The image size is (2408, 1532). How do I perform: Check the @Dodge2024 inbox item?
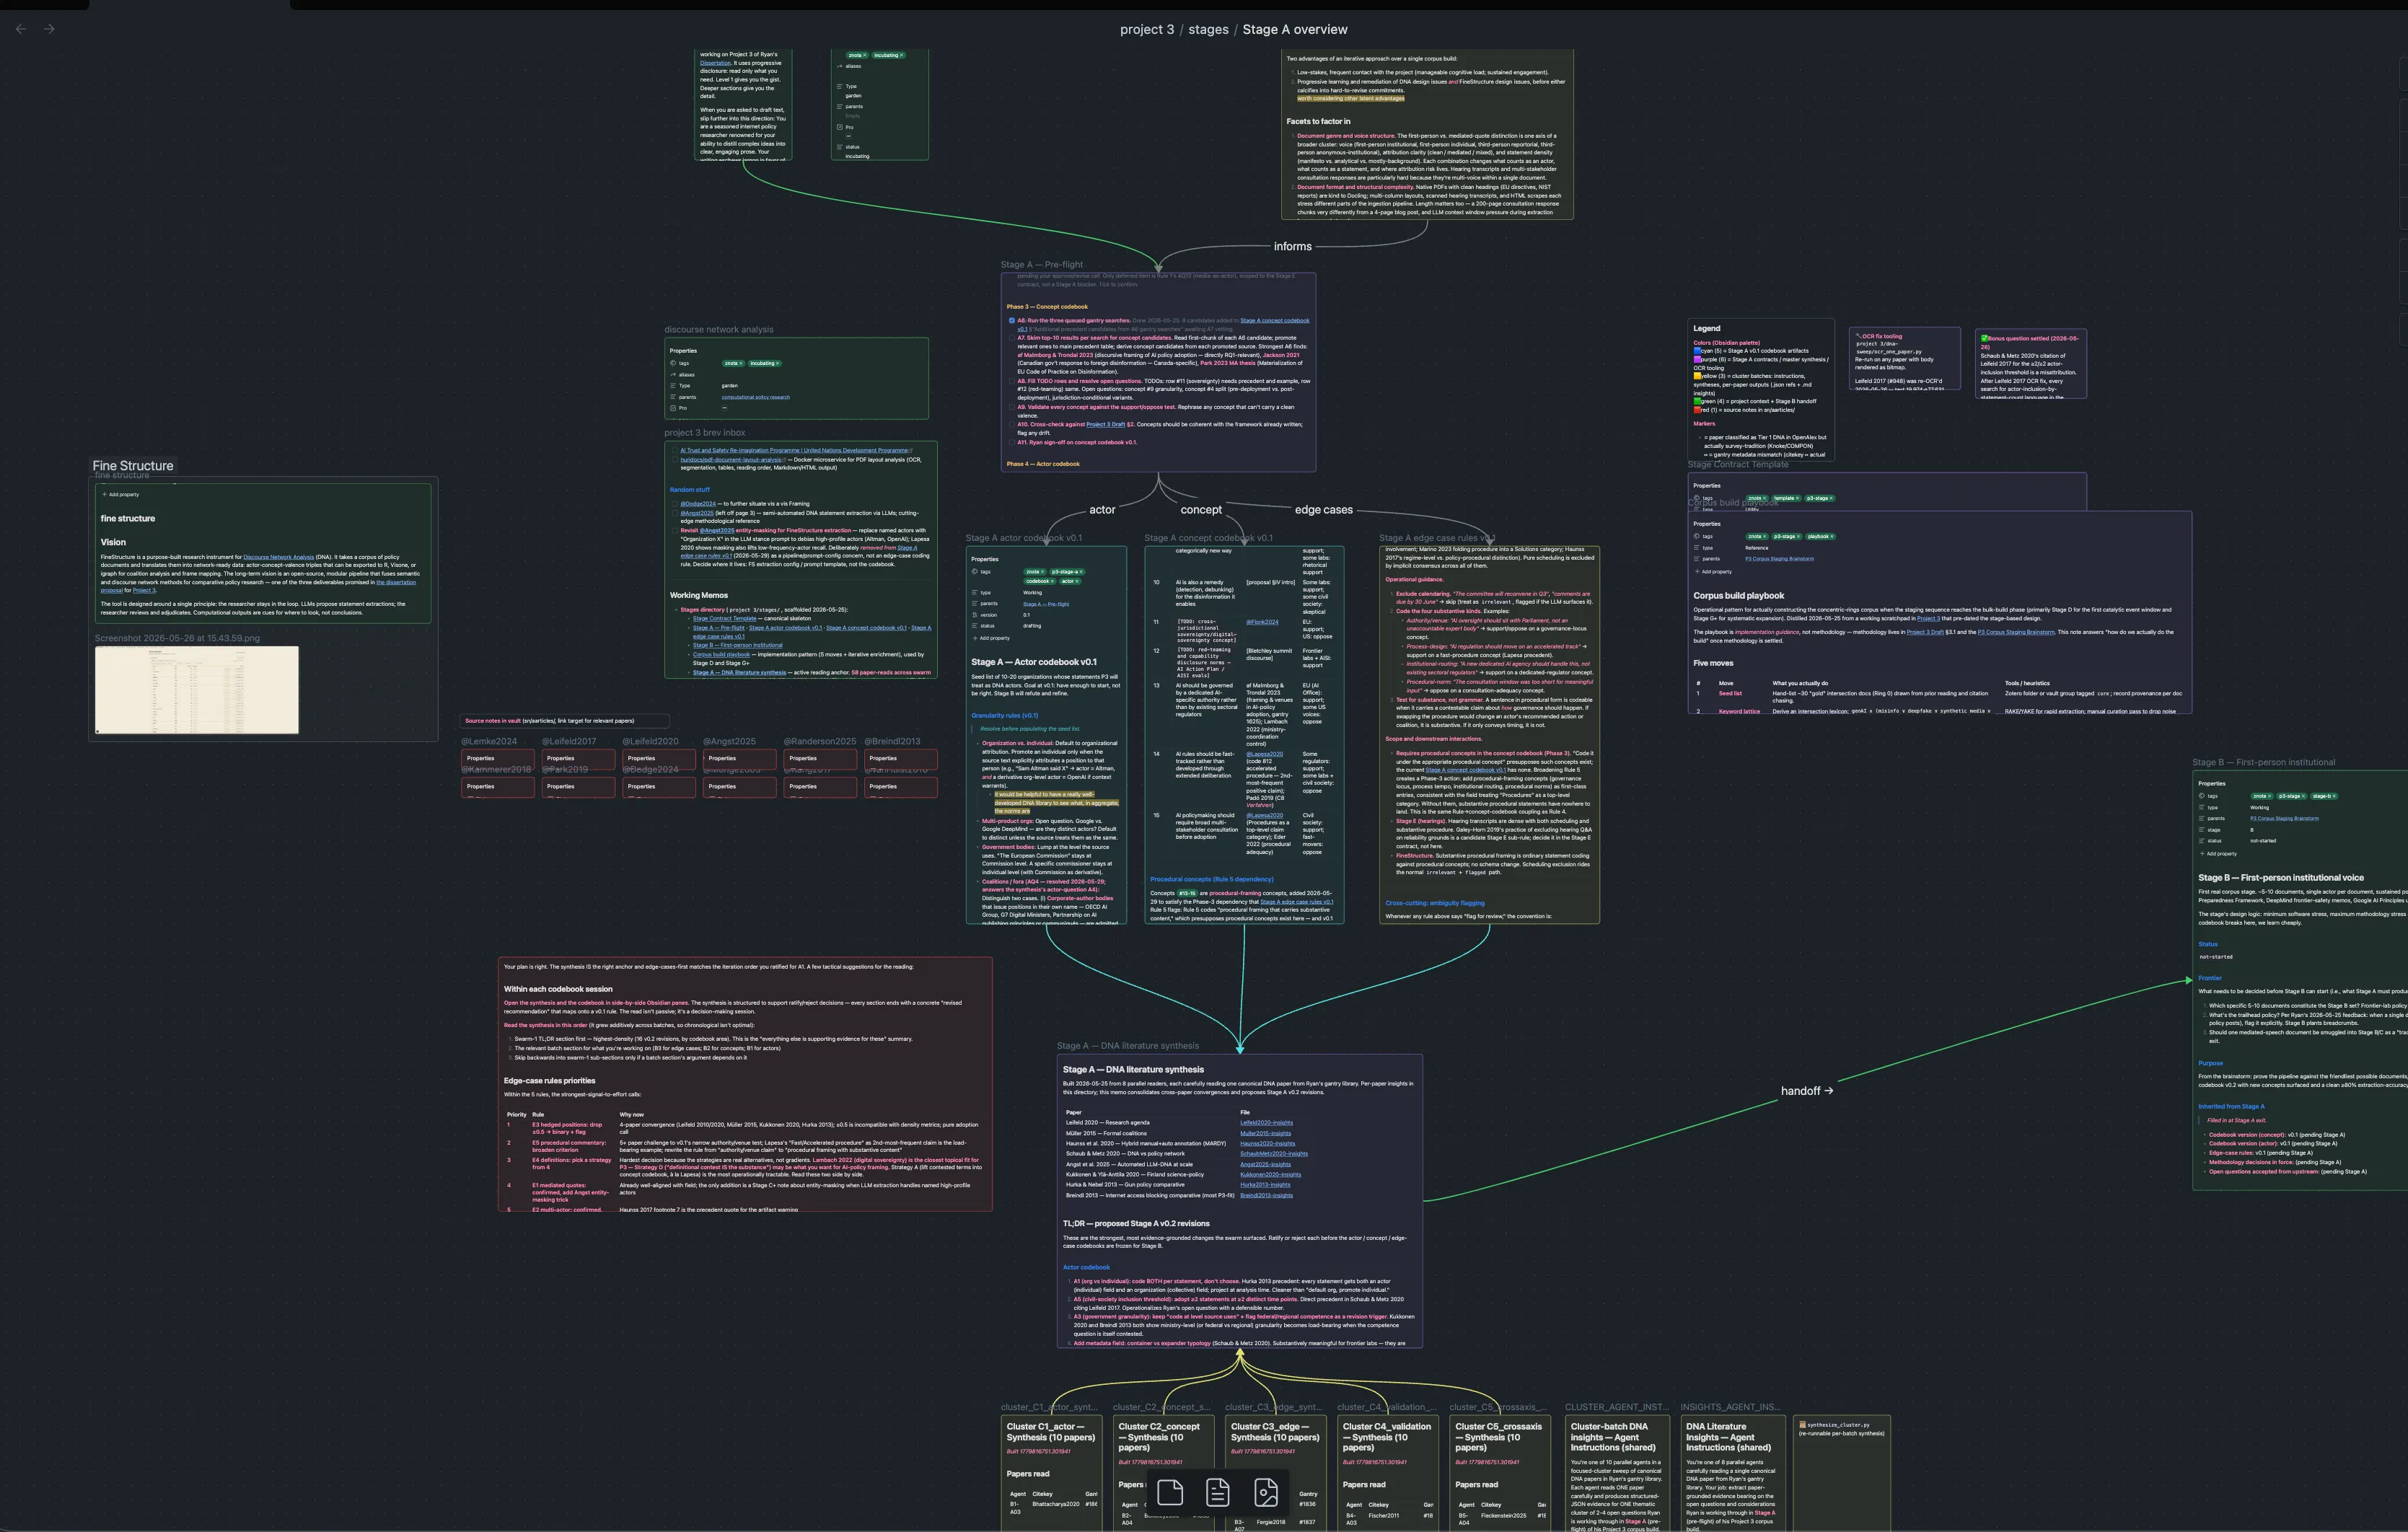click(x=675, y=504)
